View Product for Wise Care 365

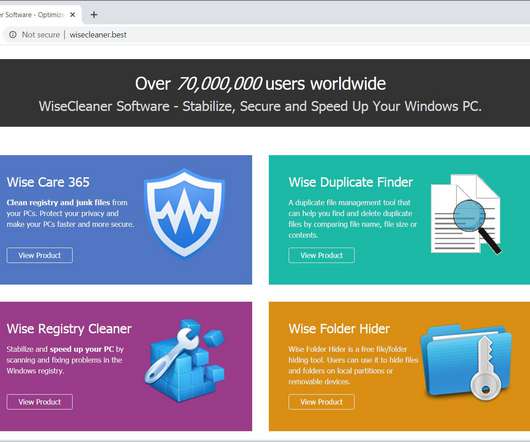point(40,255)
